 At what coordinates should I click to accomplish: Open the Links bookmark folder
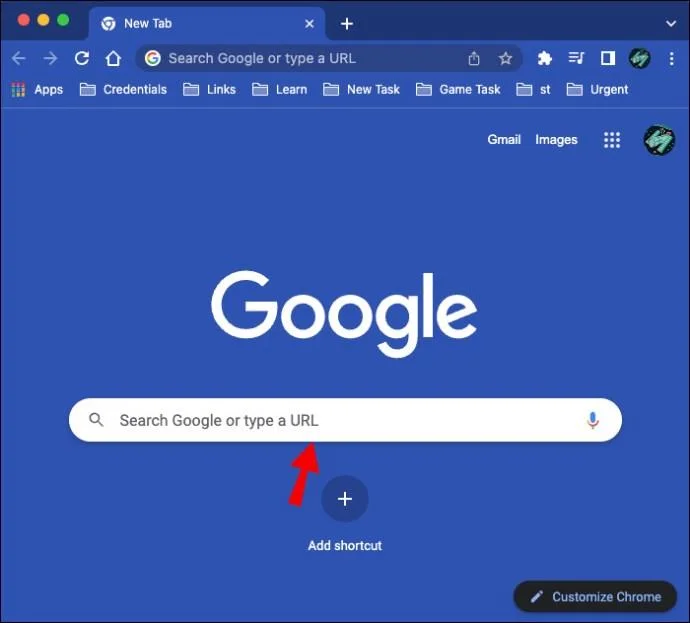pos(209,90)
